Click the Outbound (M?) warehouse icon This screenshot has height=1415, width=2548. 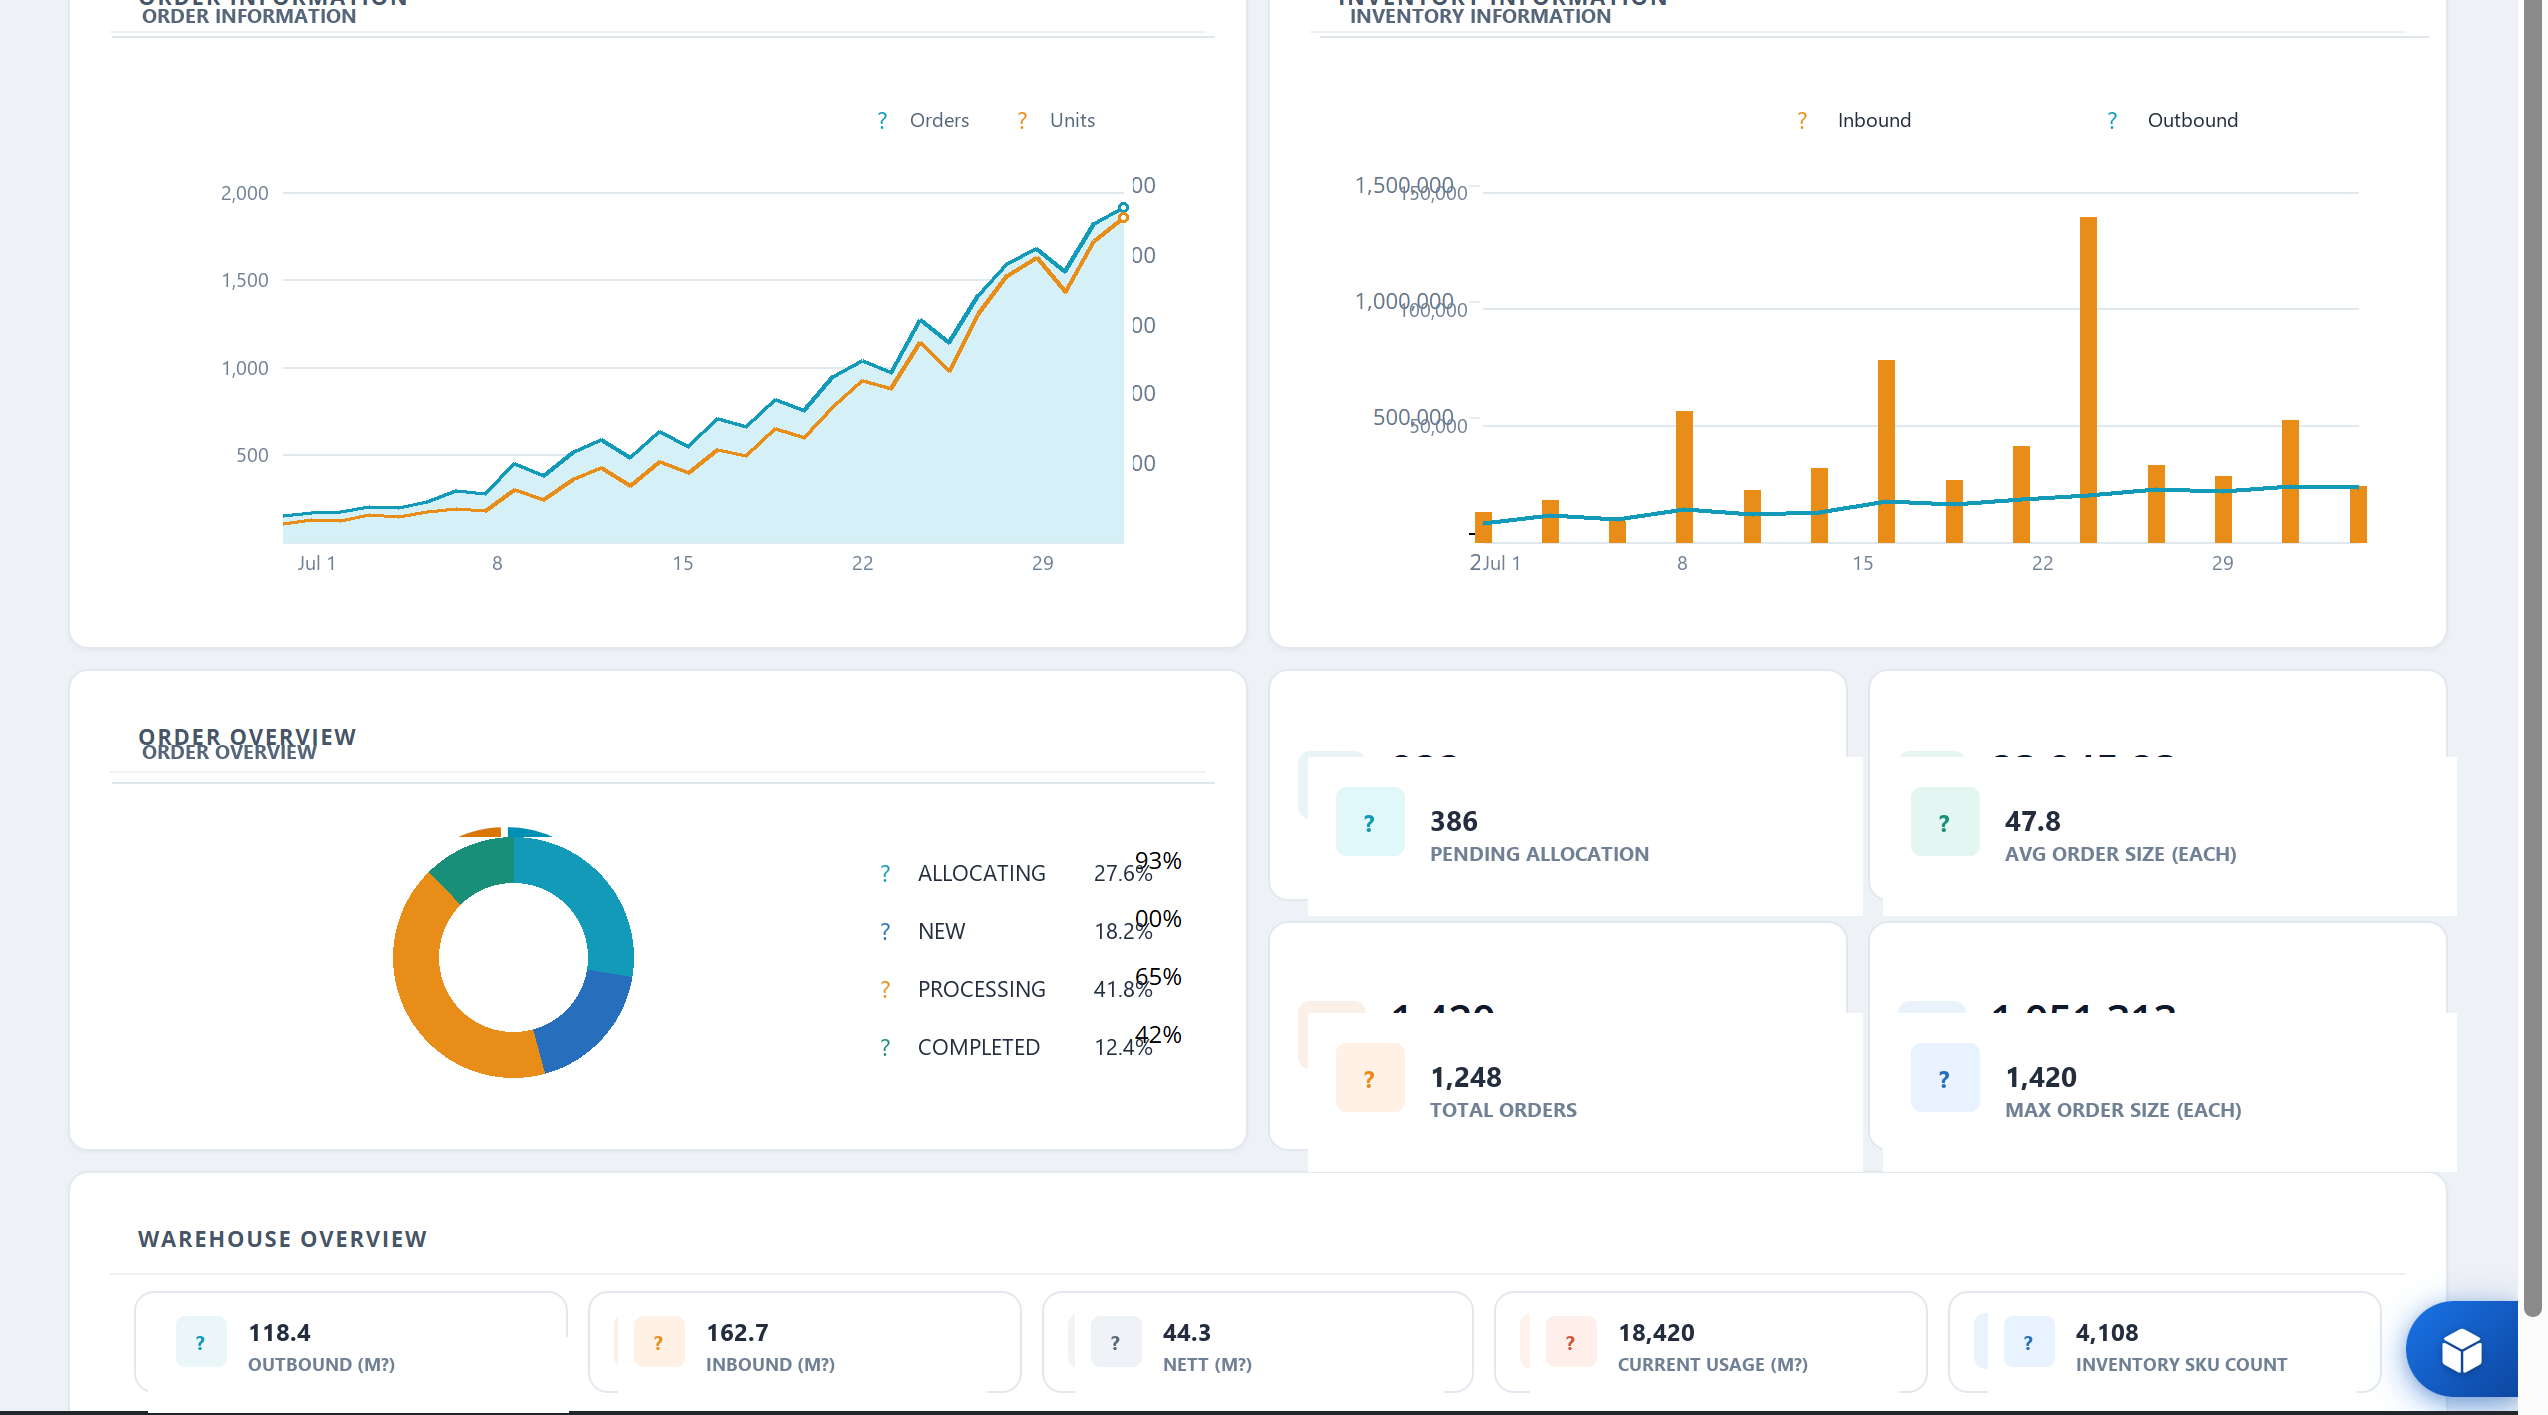tap(201, 1342)
